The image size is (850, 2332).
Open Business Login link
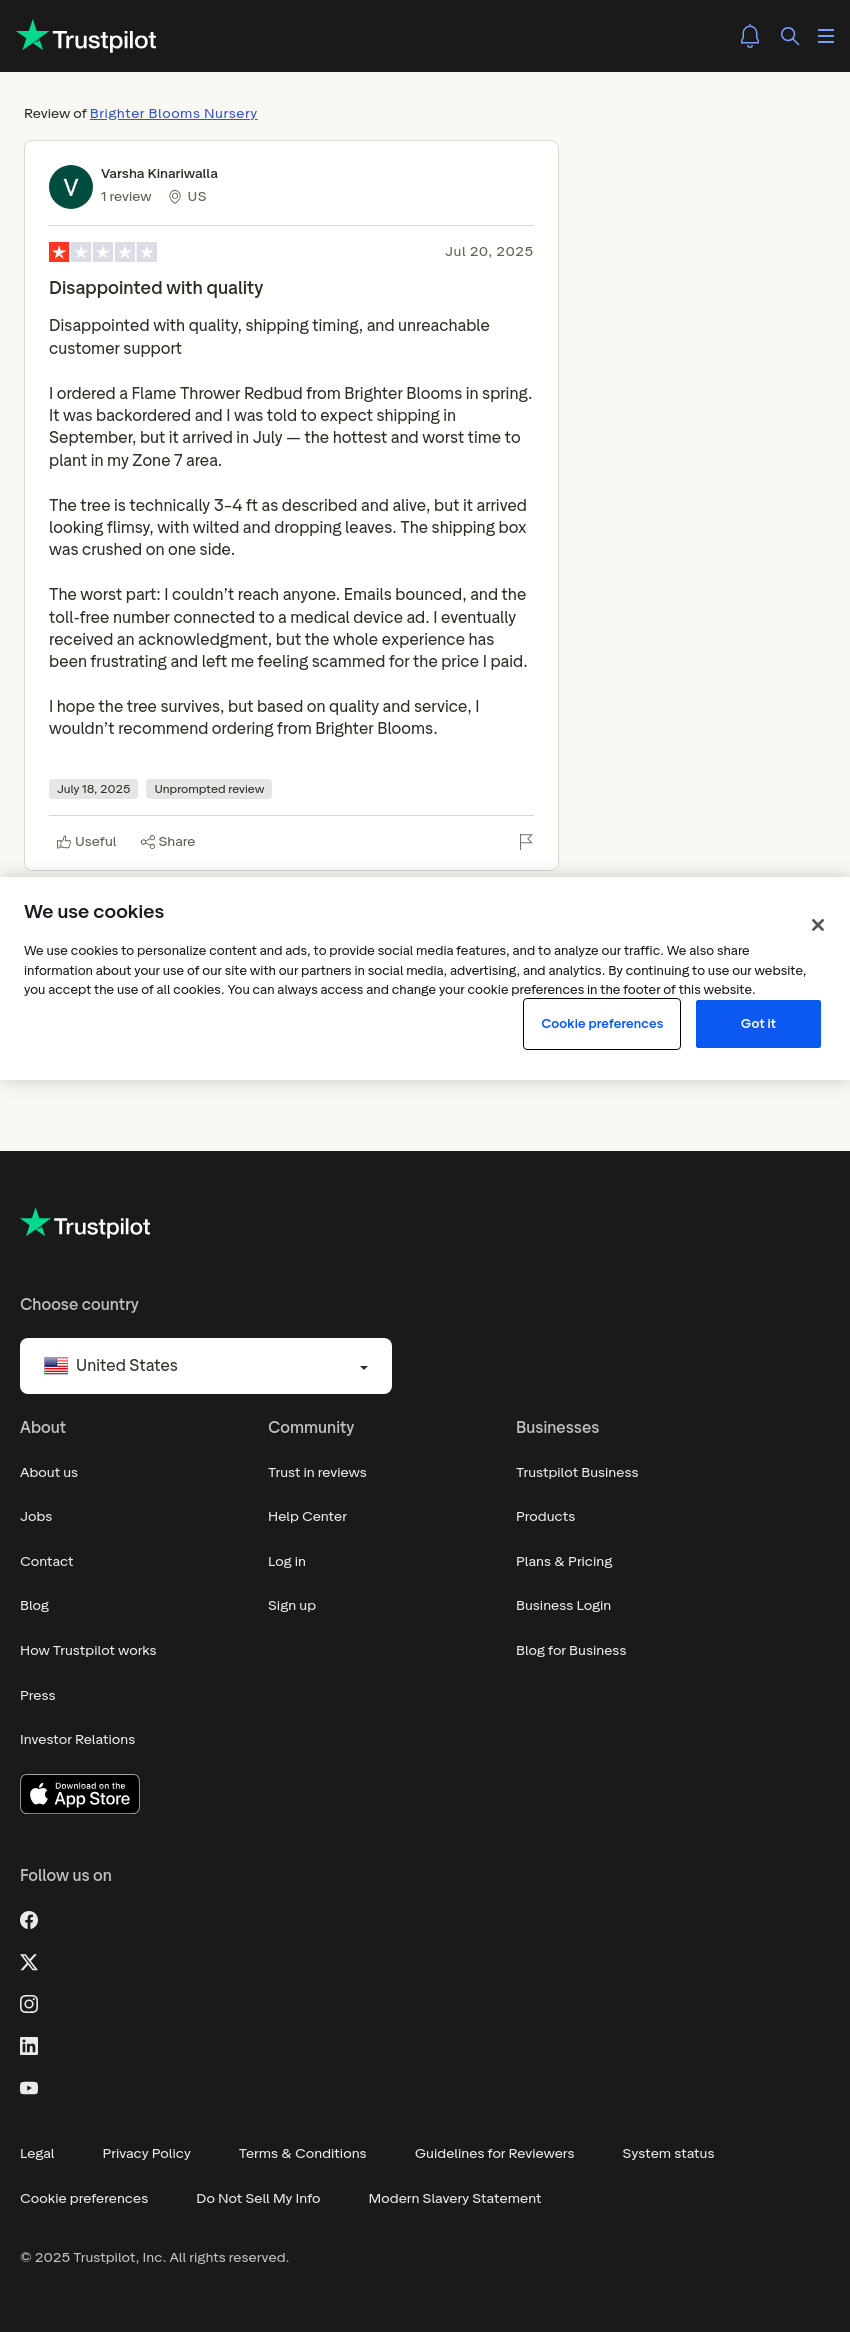pos(563,1606)
